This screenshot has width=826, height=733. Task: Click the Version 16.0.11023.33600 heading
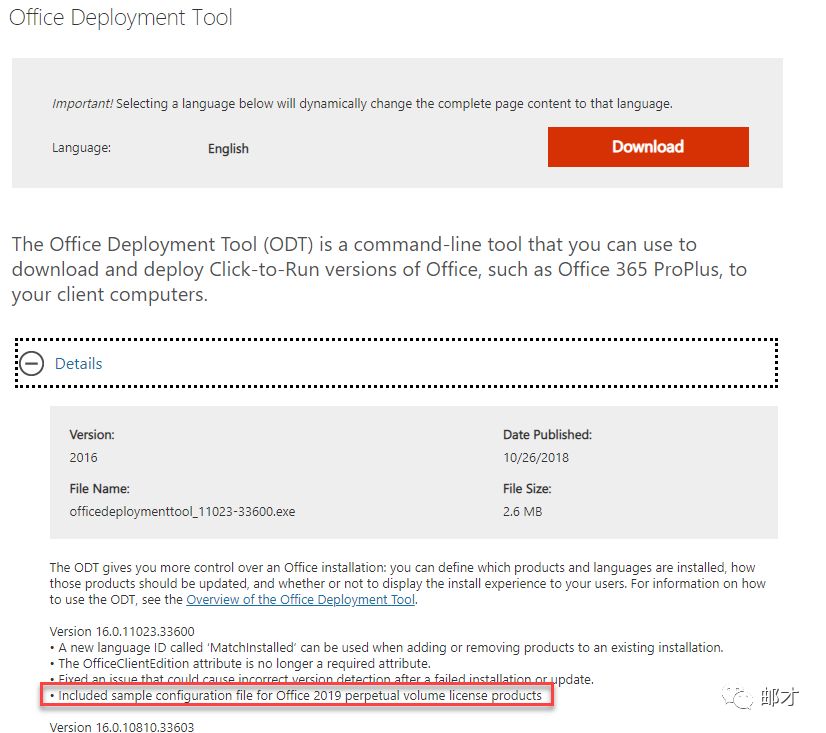click(122, 631)
